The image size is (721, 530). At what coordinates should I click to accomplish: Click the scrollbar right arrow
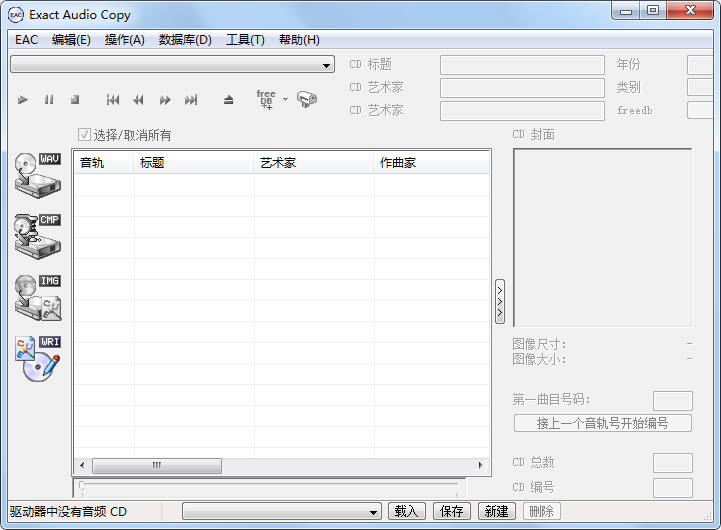481,465
